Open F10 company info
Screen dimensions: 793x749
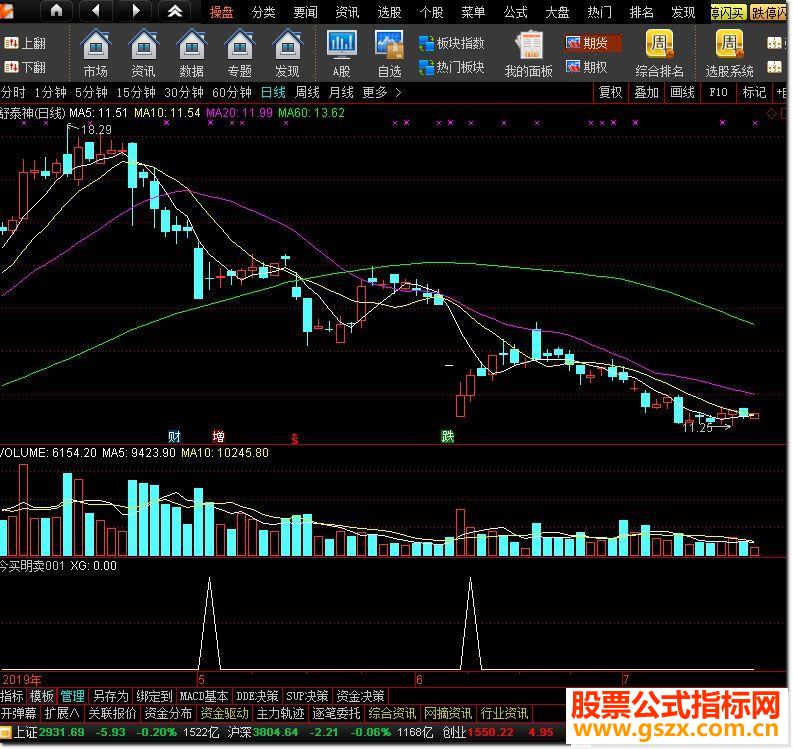718,93
